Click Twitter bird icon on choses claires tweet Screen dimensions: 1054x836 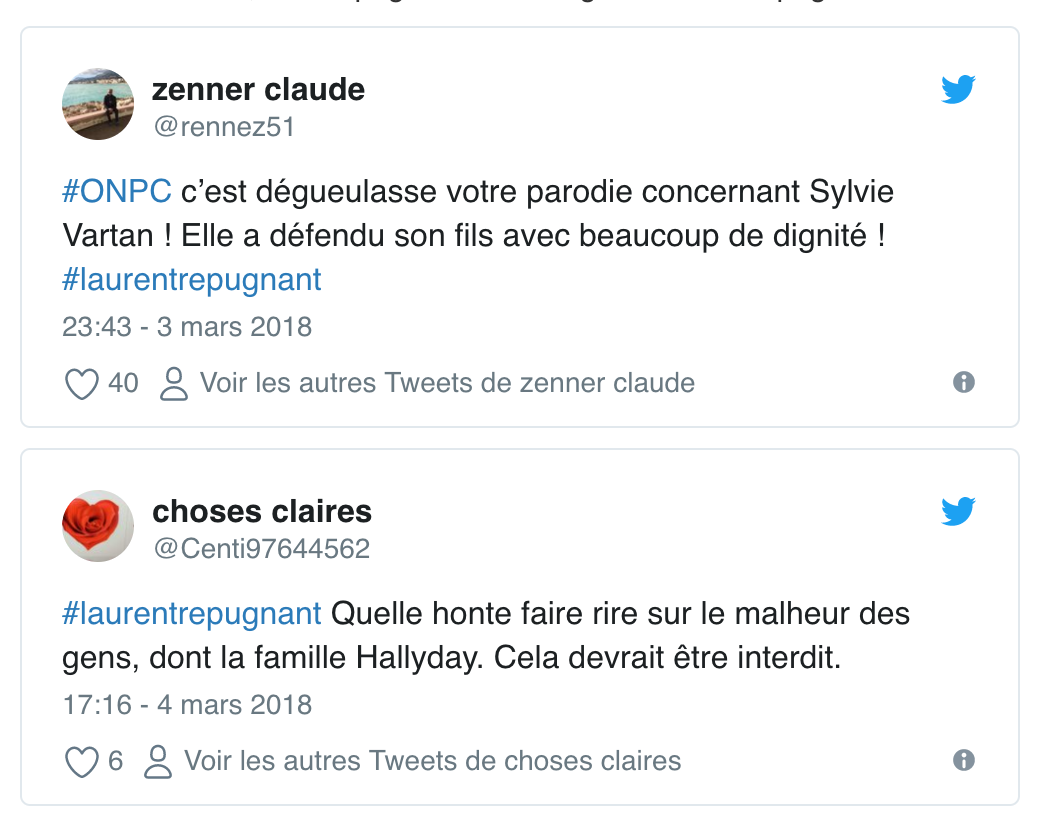tap(958, 512)
